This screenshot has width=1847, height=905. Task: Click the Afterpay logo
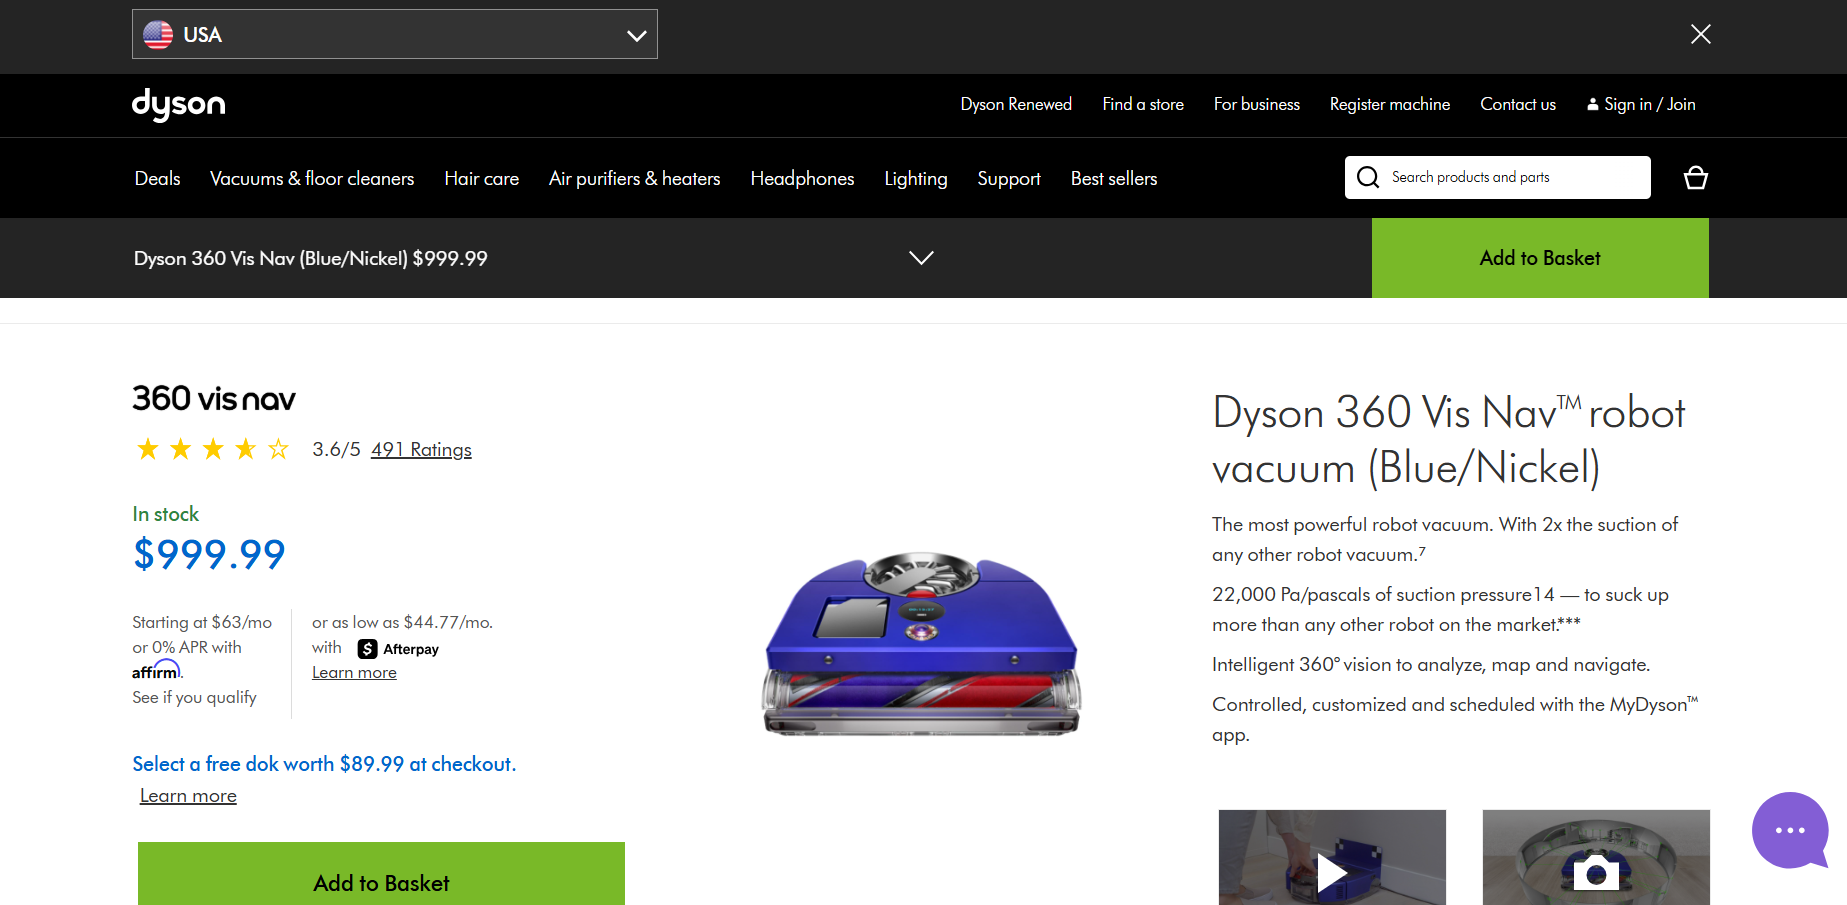398,649
